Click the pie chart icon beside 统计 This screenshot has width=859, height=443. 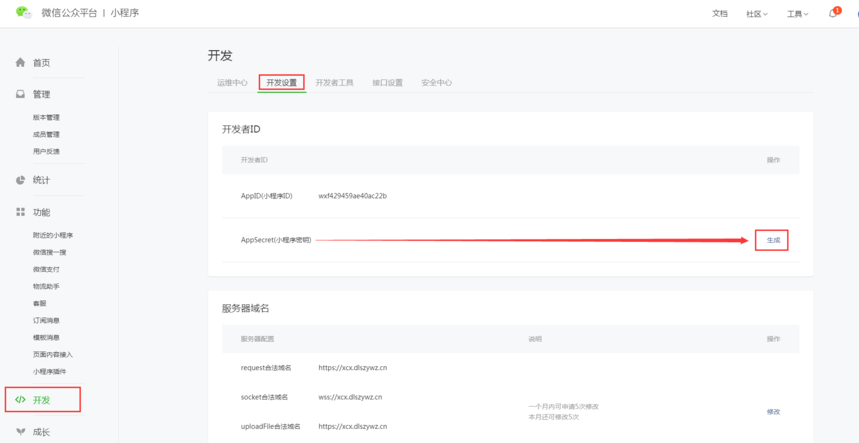pos(20,180)
